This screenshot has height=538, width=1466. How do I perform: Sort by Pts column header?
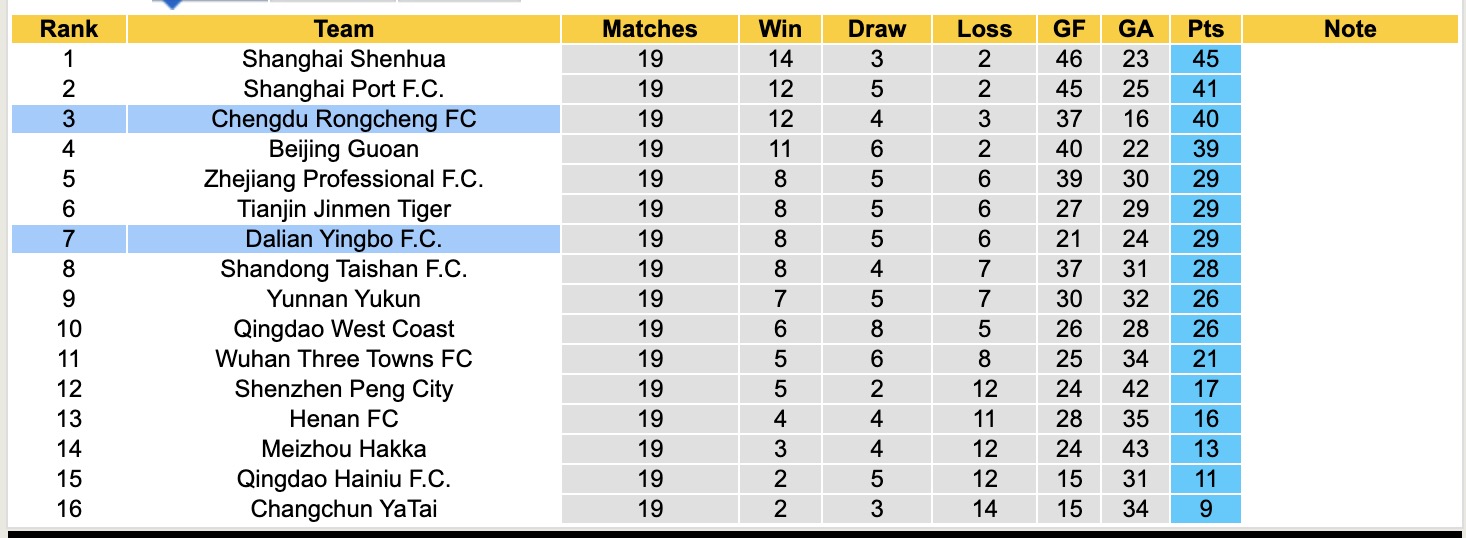[x=1206, y=29]
